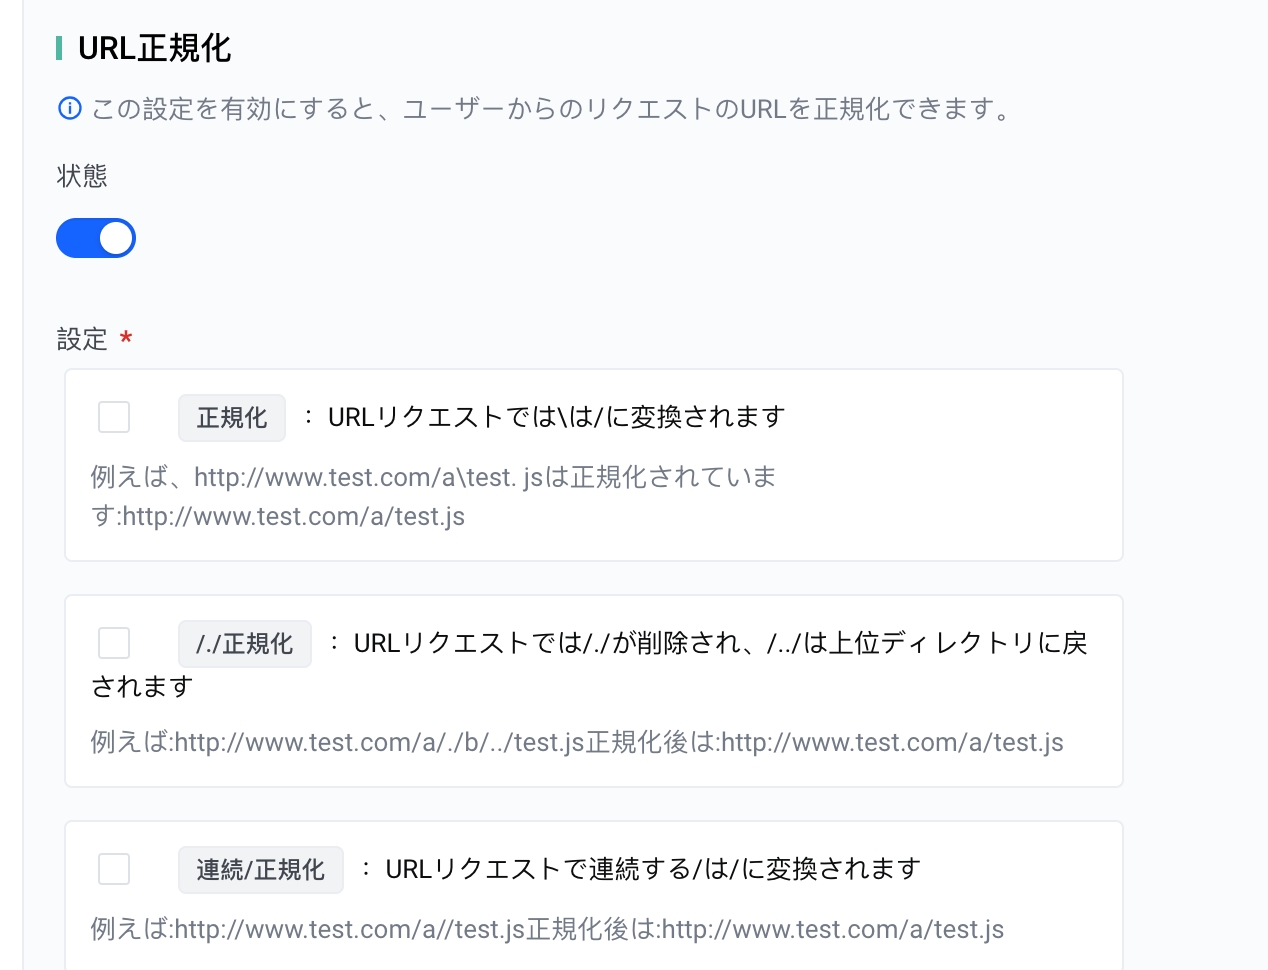Click the 設定 field label
This screenshot has height=970, width=1268.
click(82, 339)
